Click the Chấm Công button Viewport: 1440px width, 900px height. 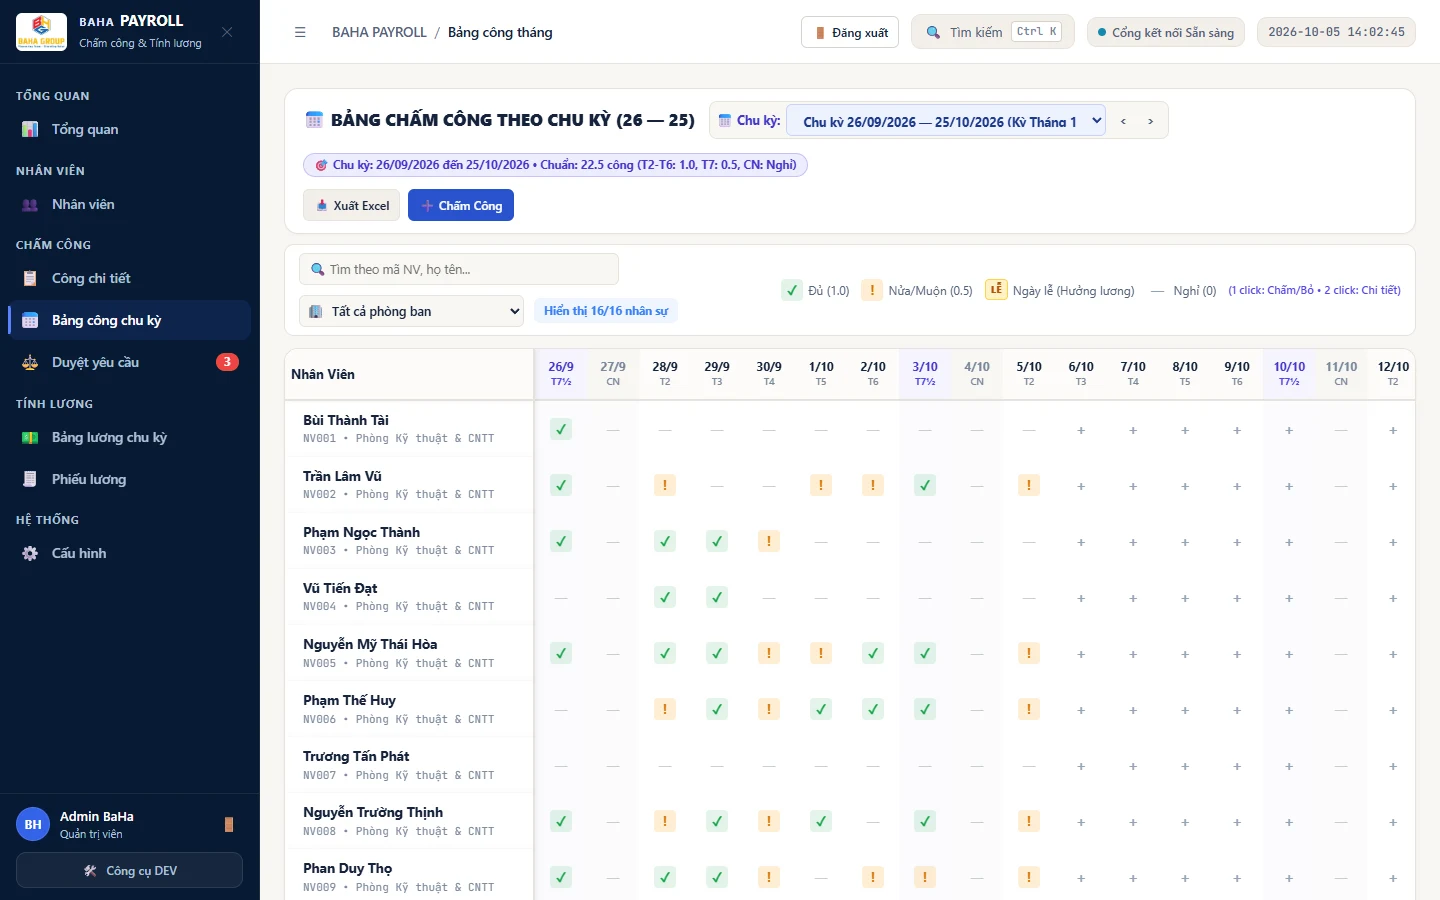(461, 205)
